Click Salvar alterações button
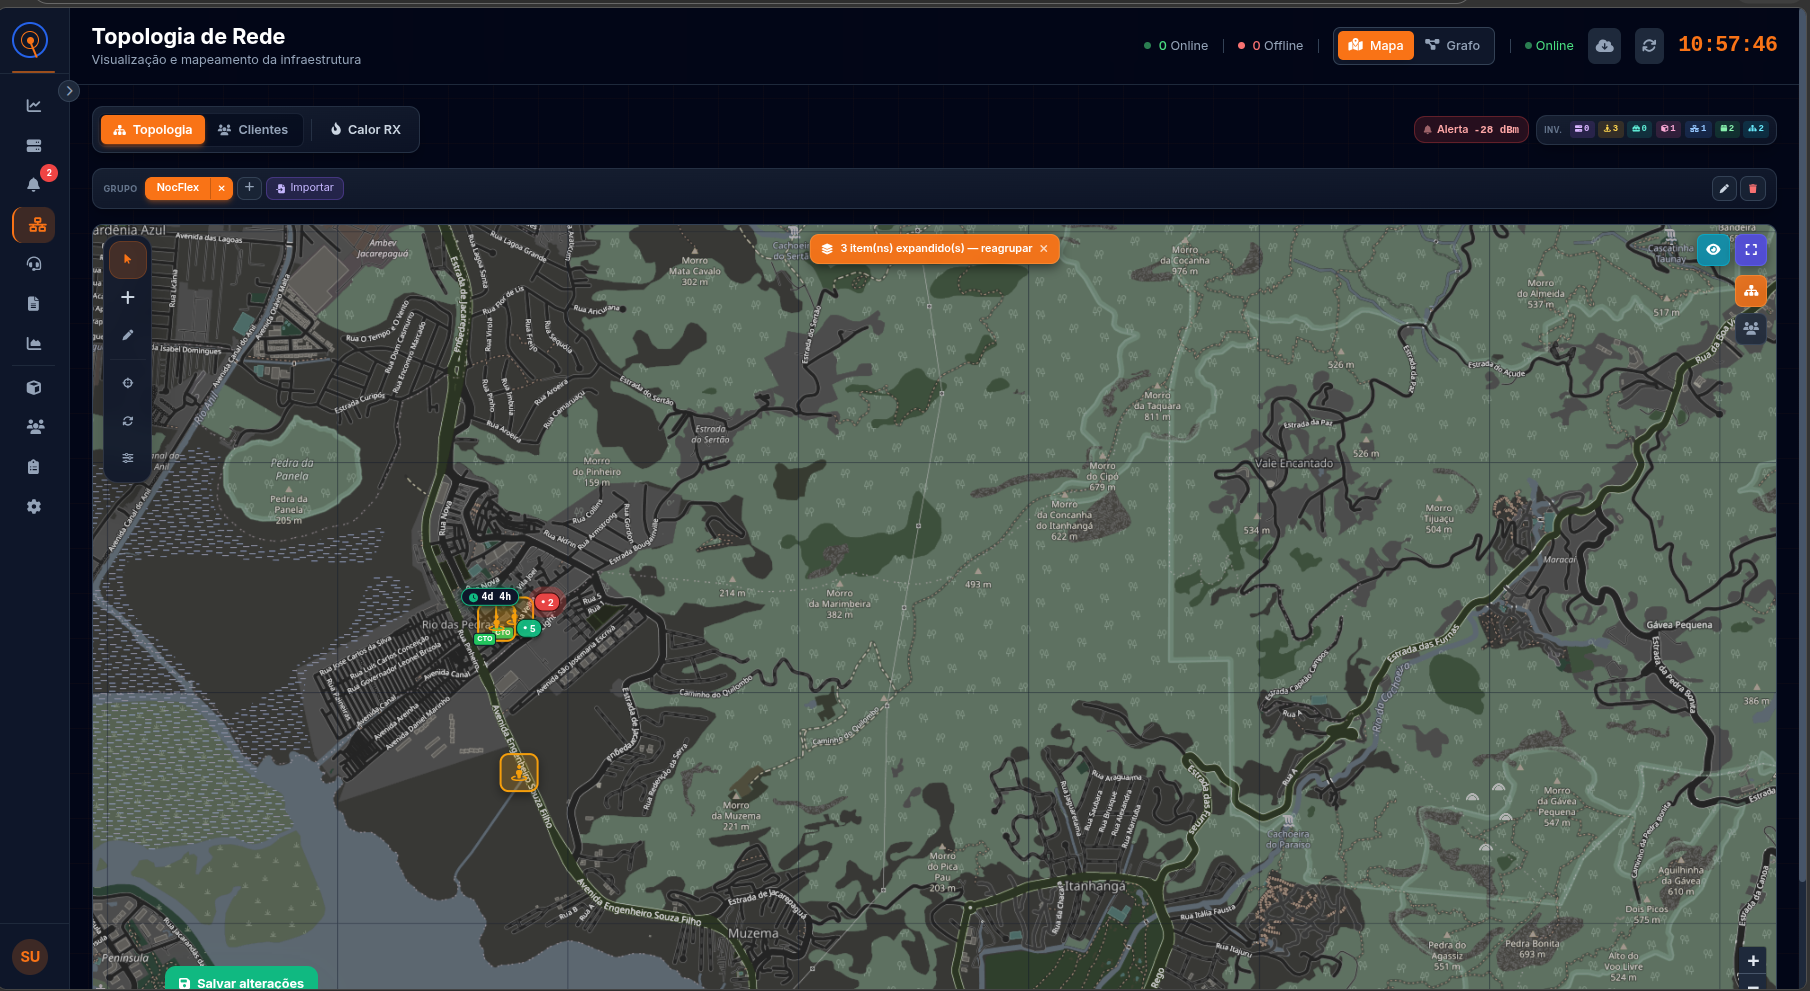Viewport: 1810px width, 991px height. [x=241, y=982]
